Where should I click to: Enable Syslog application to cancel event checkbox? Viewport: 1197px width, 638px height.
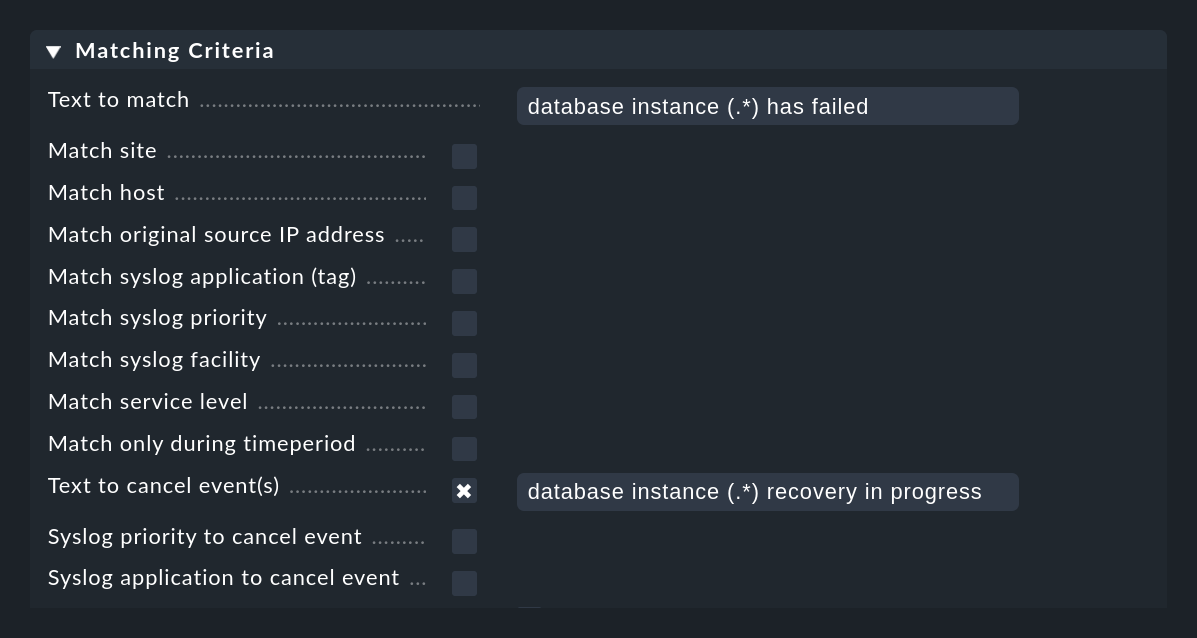tap(464, 584)
